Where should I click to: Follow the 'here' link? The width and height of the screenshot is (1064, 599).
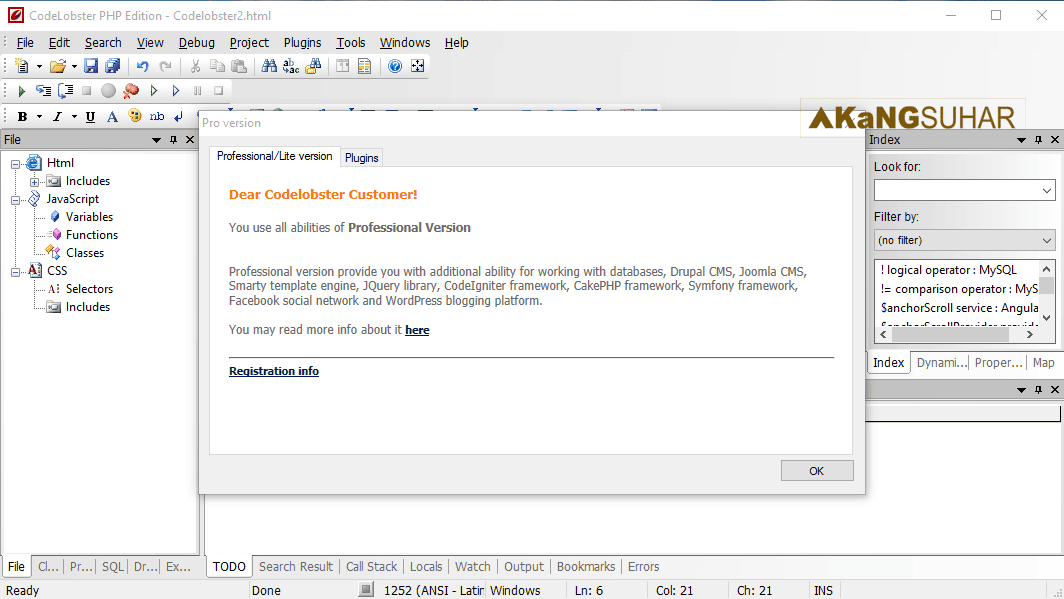point(417,330)
